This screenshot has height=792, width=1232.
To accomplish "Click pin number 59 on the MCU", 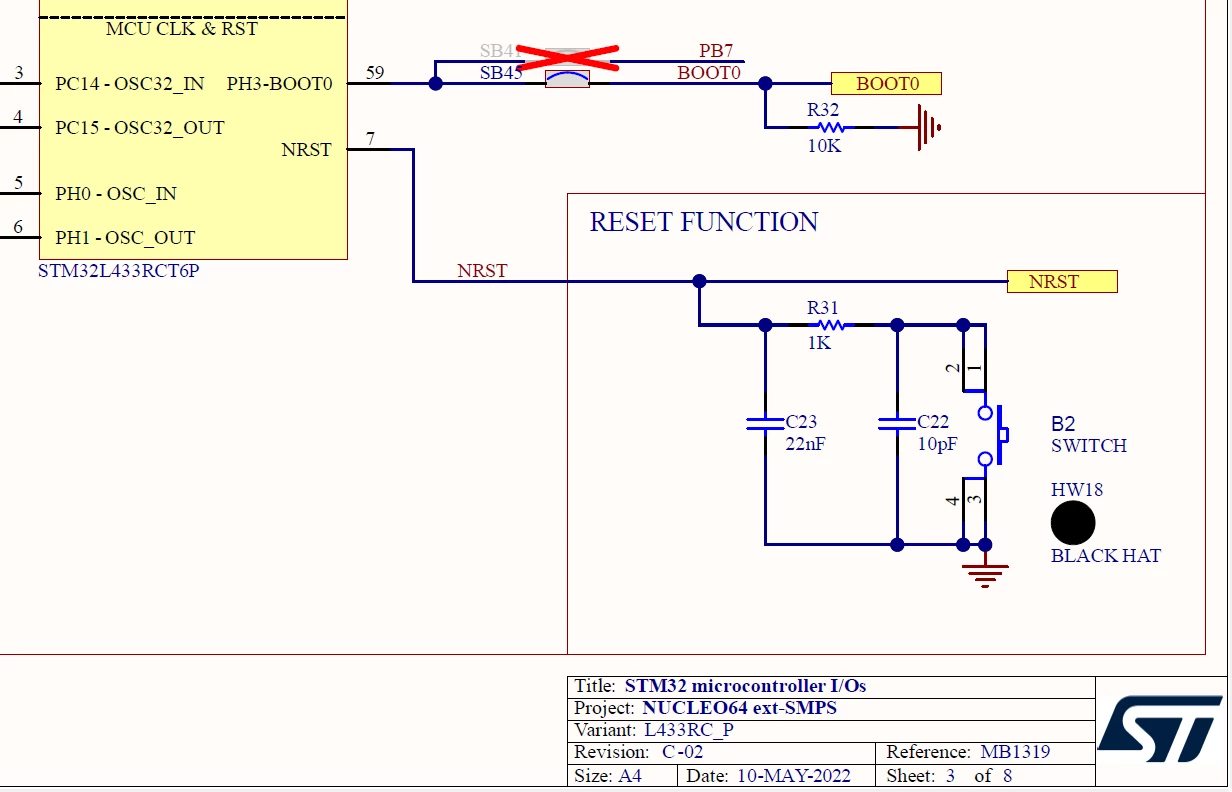I will click(x=375, y=72).
